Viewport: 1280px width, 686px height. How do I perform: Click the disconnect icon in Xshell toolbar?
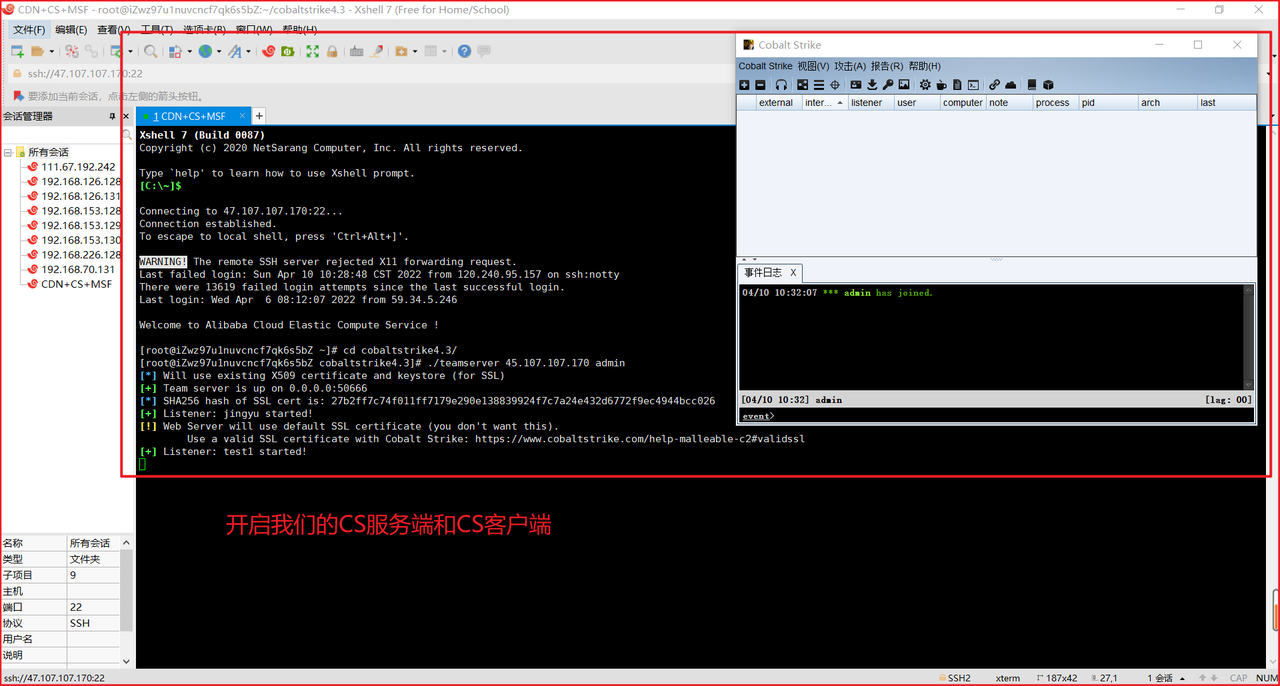point(72,51)
